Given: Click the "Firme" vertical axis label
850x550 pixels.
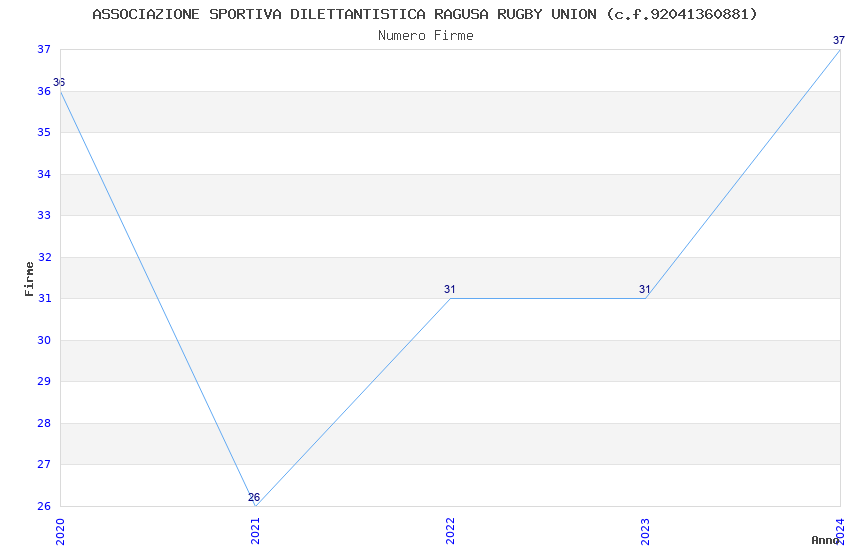Looking at the screenshot, I should tap(29, 278).
